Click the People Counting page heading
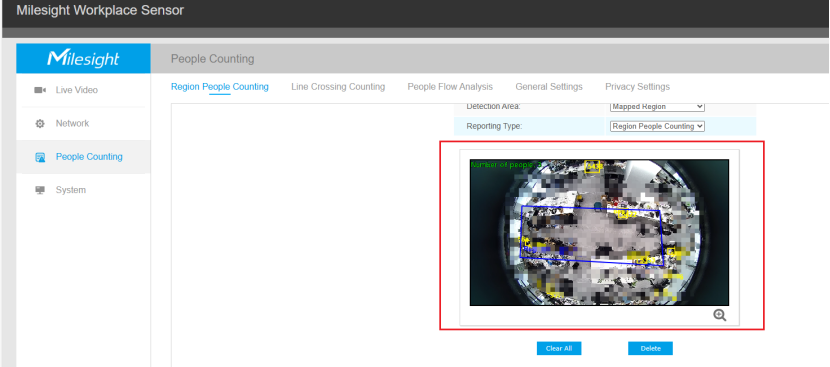Viewport: 830px width, 367px height. [x=212, y=59]
